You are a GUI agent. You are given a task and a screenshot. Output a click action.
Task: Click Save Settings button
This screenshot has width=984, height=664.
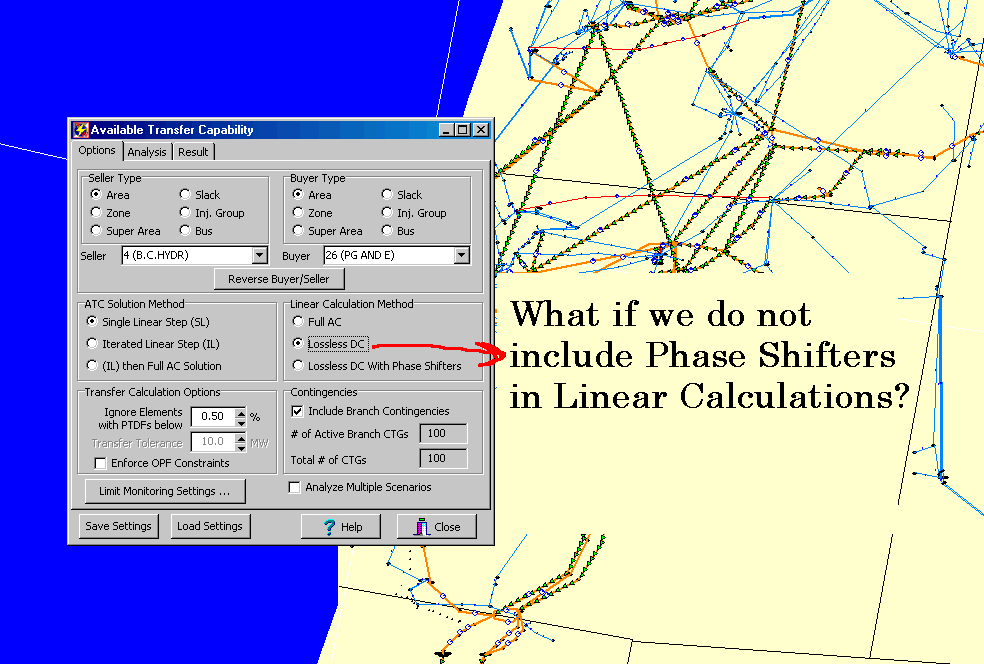(x=118, y=527)
